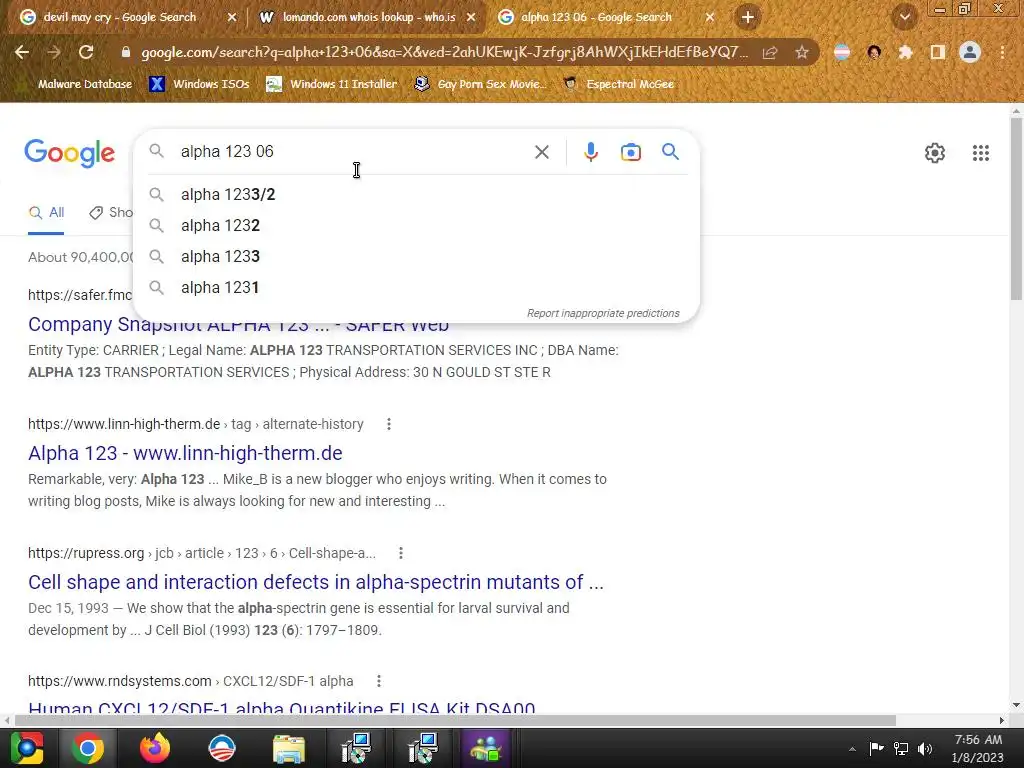The height and width of the screenshot is (768, 1024).
Task: Choose suggestion alpha 1231
Action: [416, 287]
